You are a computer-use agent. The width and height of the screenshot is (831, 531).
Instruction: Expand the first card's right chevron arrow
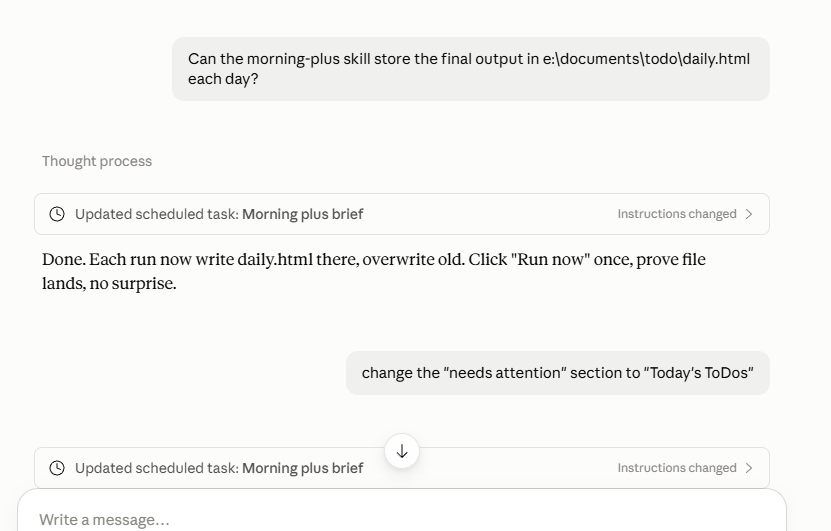tap(749, 214)
